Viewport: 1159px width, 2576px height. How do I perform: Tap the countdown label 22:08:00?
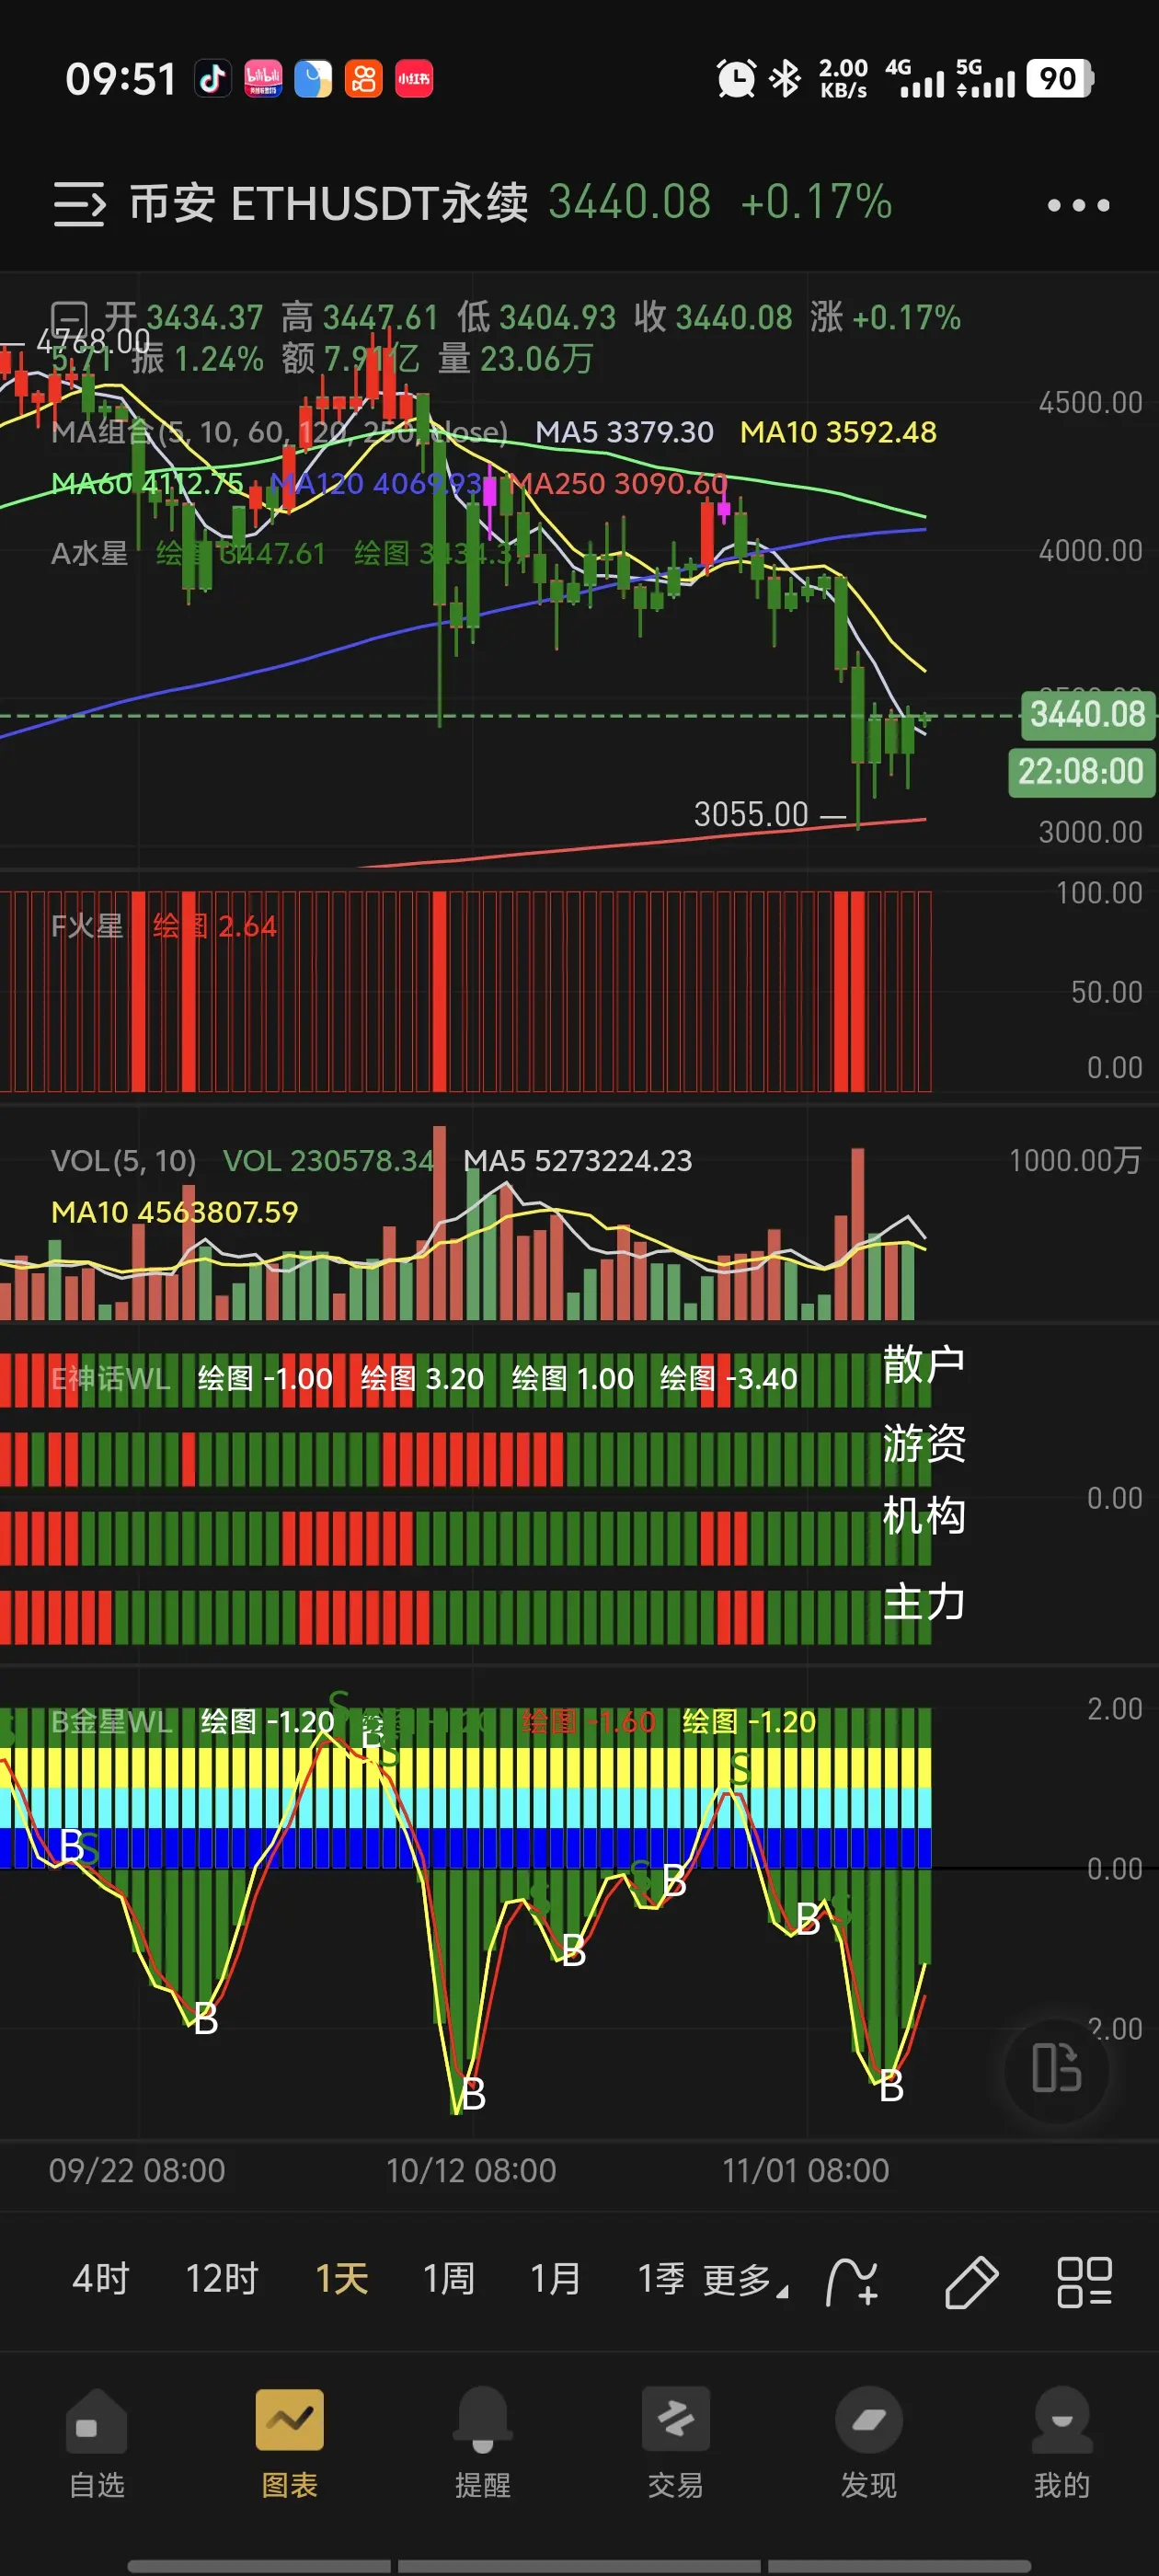point(1080,772)
